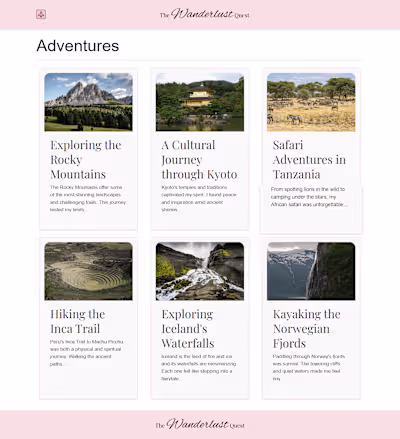400x439 pixels.
Task: Click The Wanderlust Quest footer logo
Action: 200,424
